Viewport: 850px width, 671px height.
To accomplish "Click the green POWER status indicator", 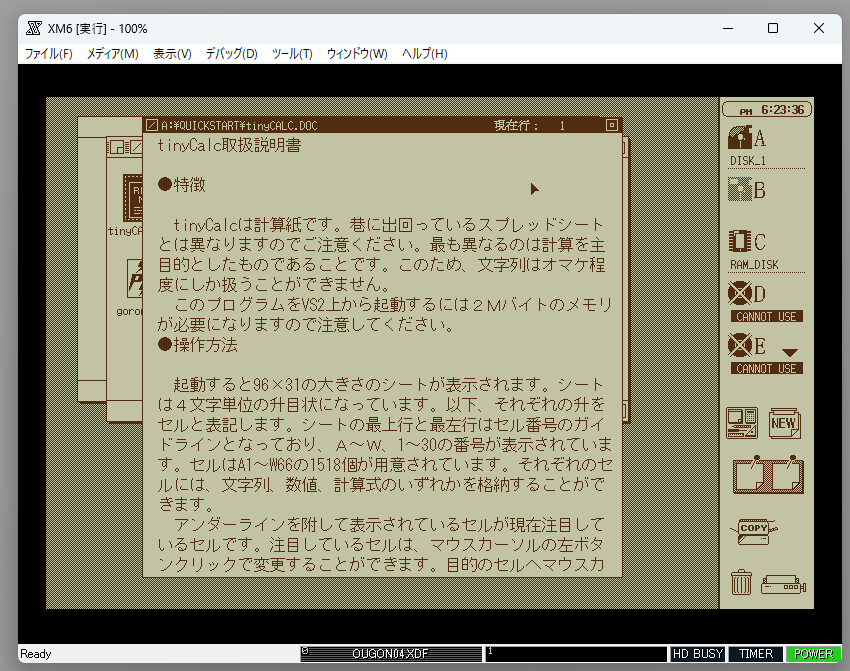I will pyautogui.click(x=813, y=654).
